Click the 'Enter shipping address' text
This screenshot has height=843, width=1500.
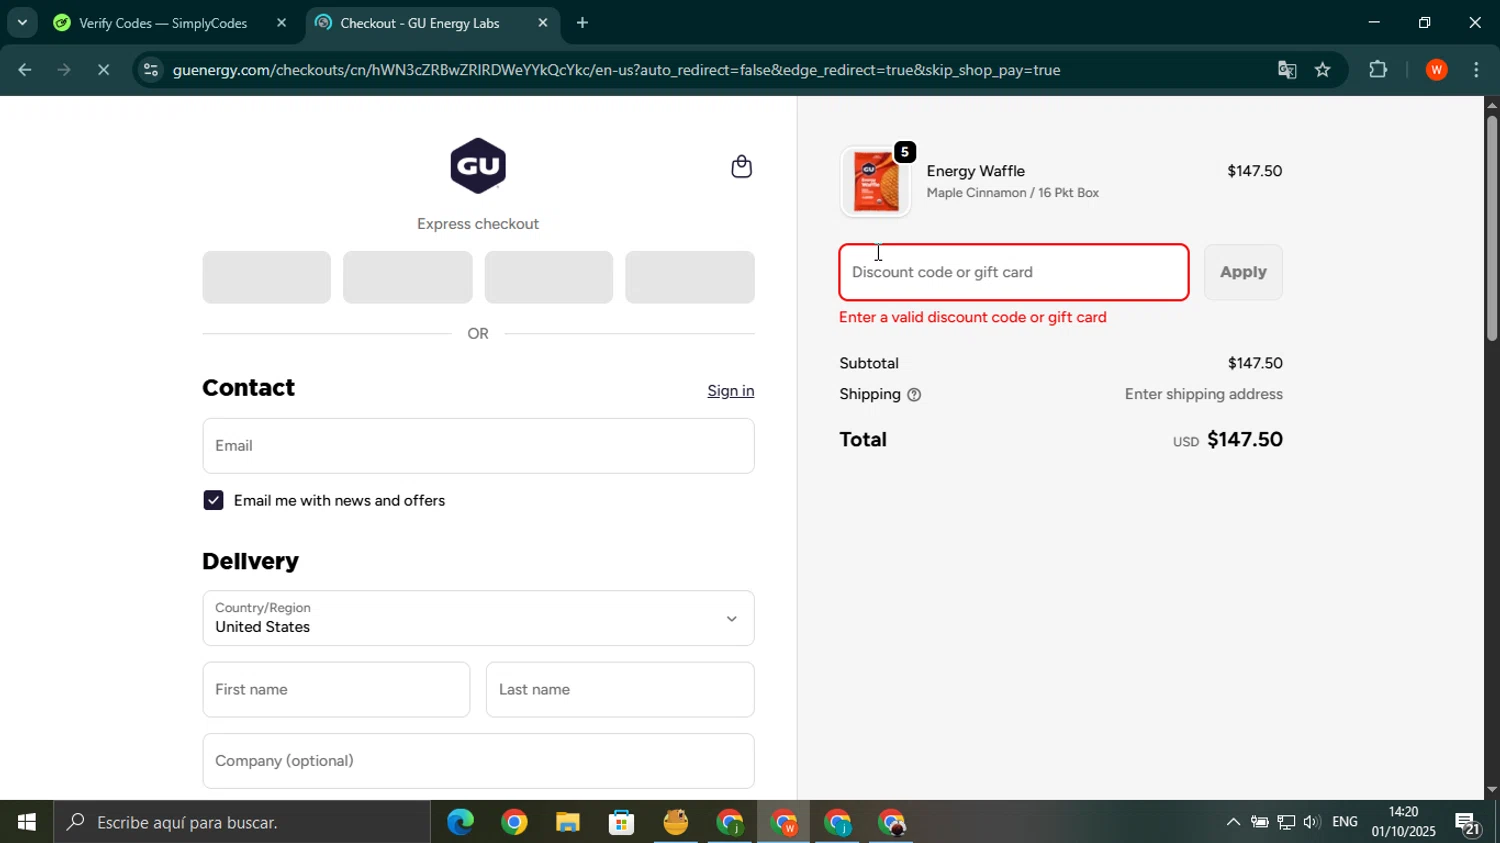tap(1204, 394)
